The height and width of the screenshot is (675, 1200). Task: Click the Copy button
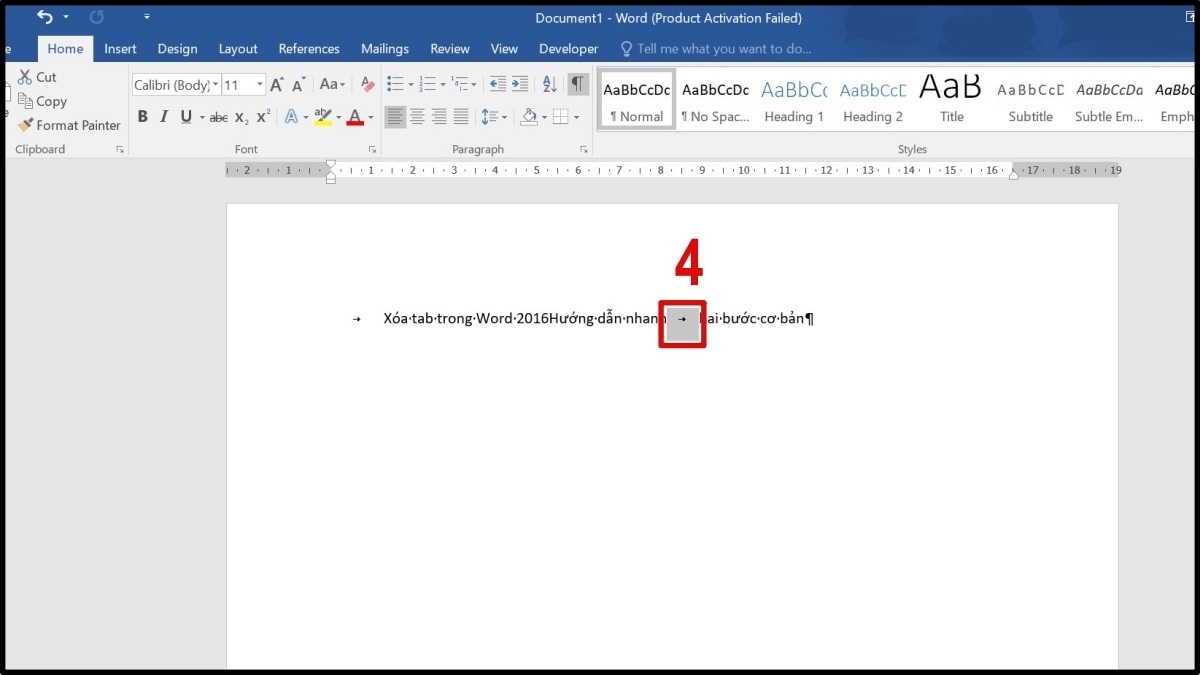click(43, 101)
